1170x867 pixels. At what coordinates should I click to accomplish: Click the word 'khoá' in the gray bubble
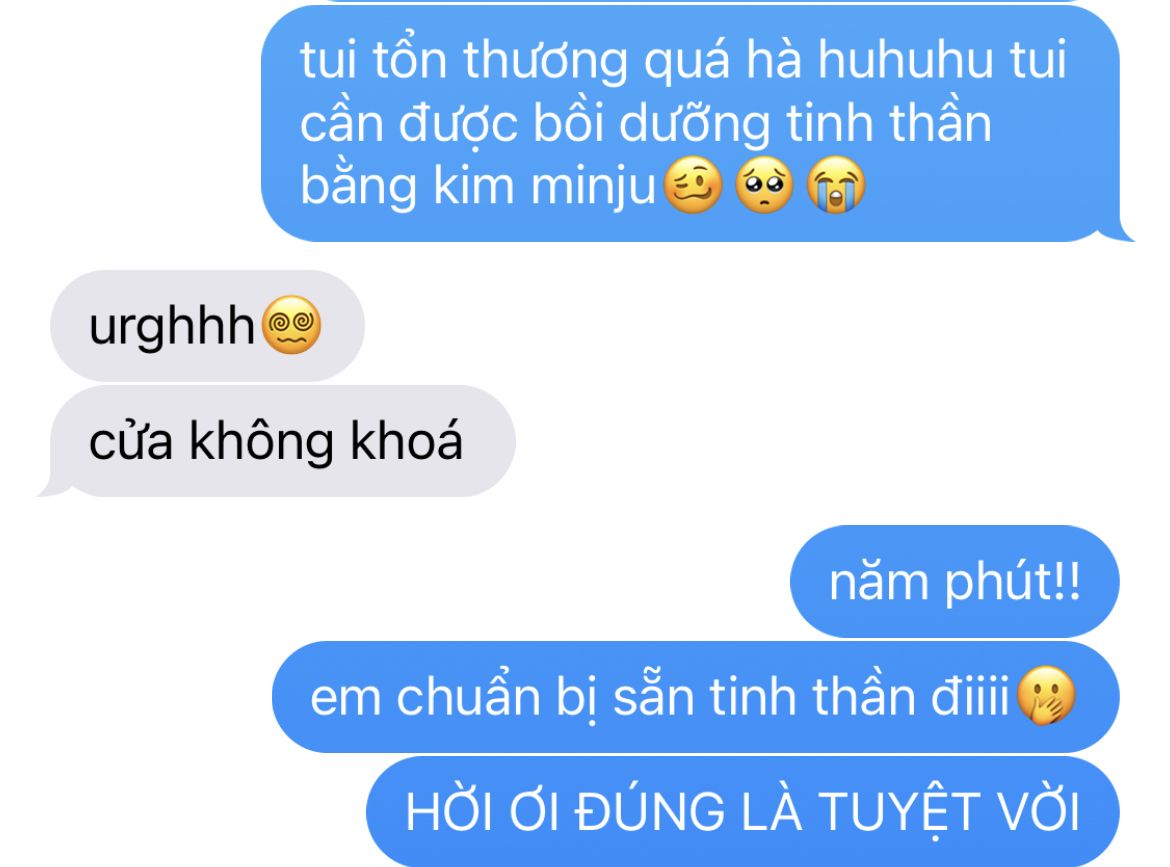(407, 439)
